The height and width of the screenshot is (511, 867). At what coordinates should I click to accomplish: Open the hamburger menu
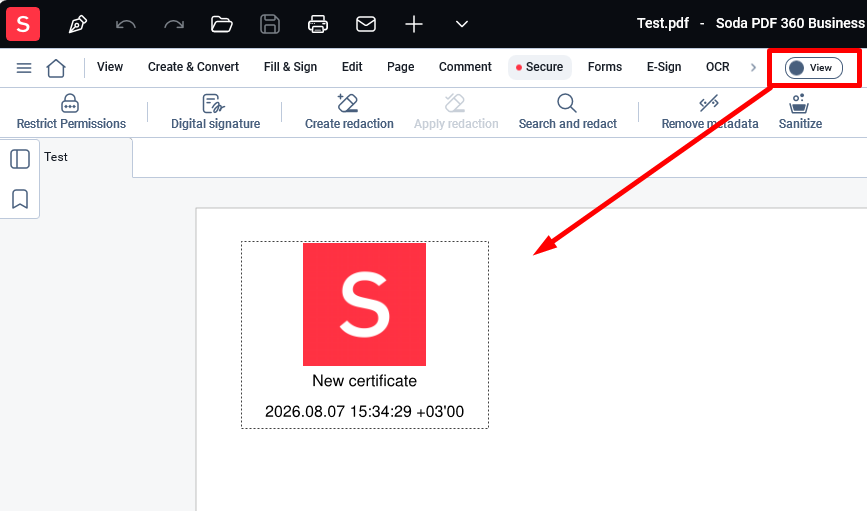pos(24,68)
